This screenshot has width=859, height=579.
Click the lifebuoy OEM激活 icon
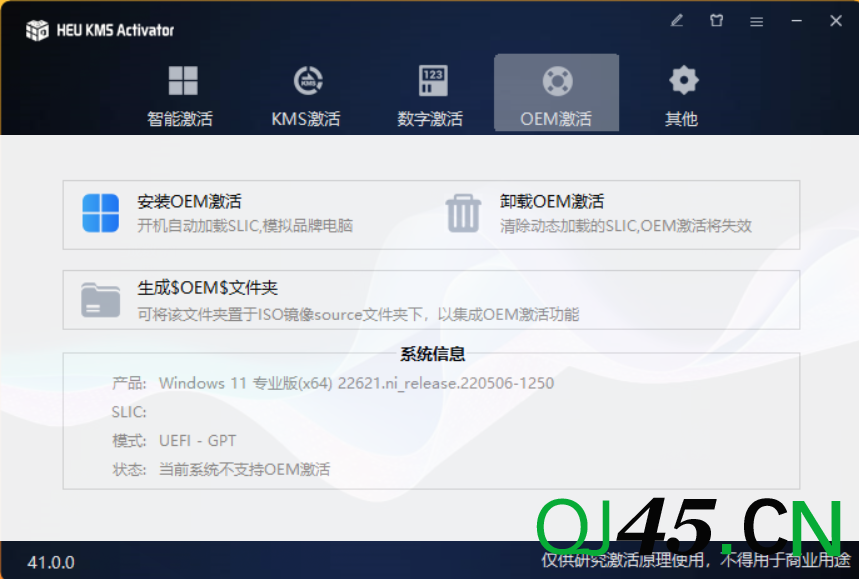pos(558,81)
